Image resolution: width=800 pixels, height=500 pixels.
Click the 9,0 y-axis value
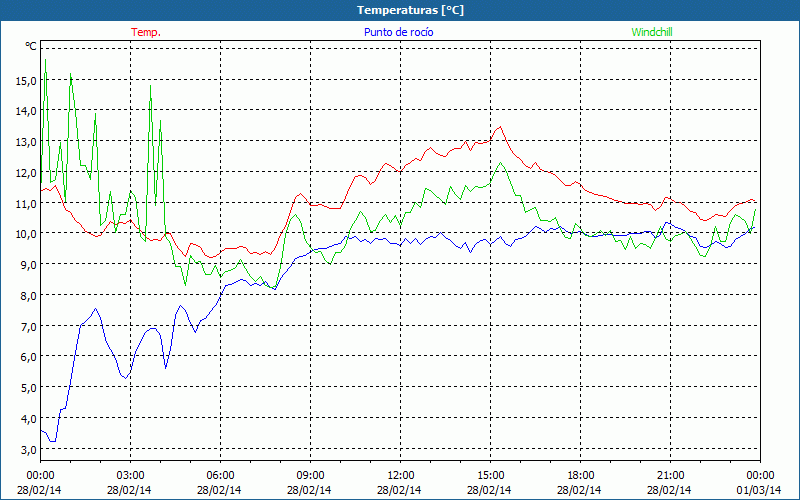point(29,265)
